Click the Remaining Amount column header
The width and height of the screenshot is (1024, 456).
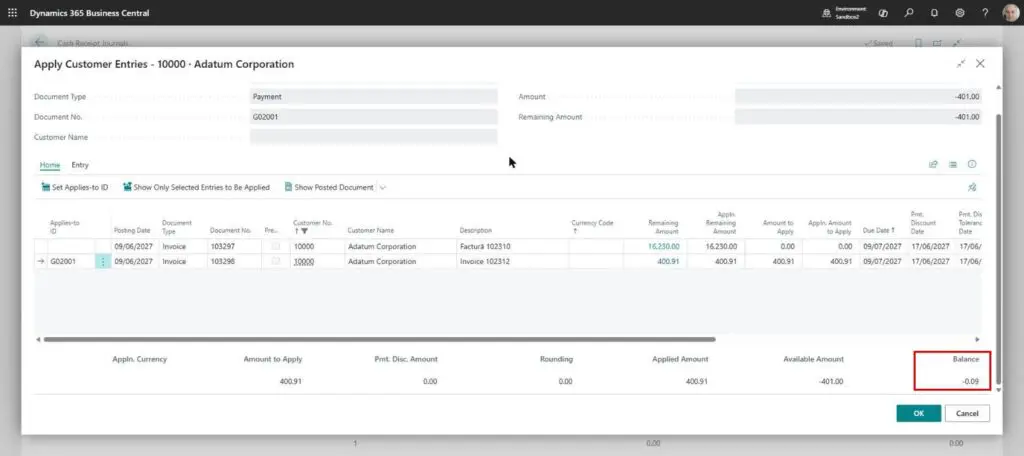pyautogui.click(x=664, y=226)
